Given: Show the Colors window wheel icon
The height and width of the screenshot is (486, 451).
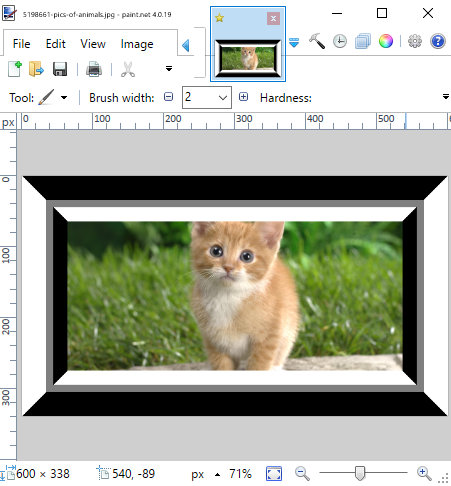Looking at the screenshot, I should pos(386,41).
